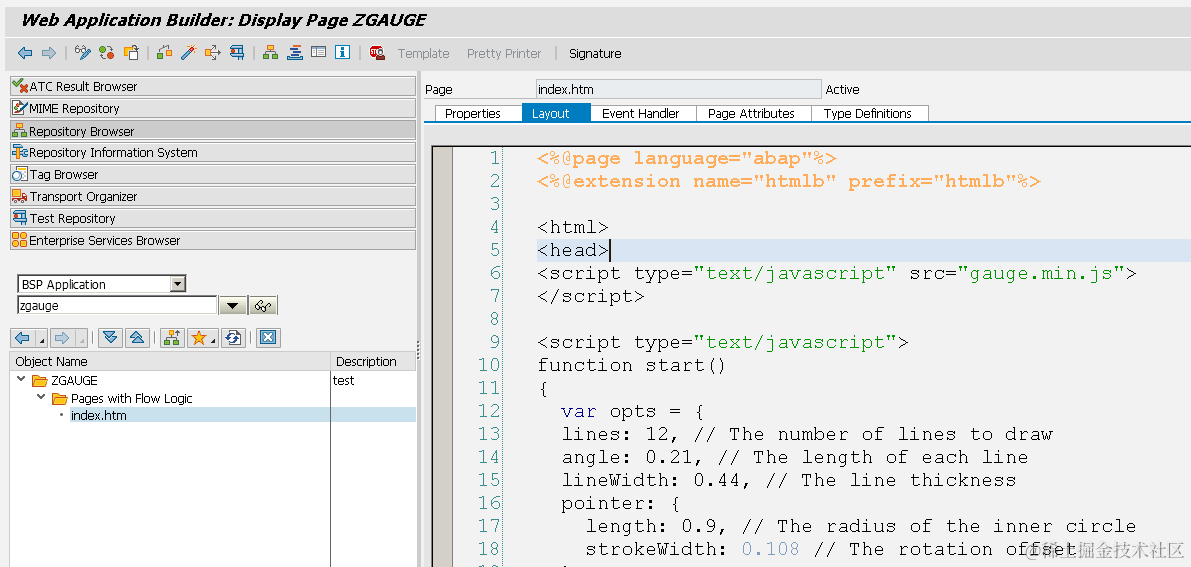Open the blue information icon
The height and width of the screenshot is (567, 1191).
(343, 52)
